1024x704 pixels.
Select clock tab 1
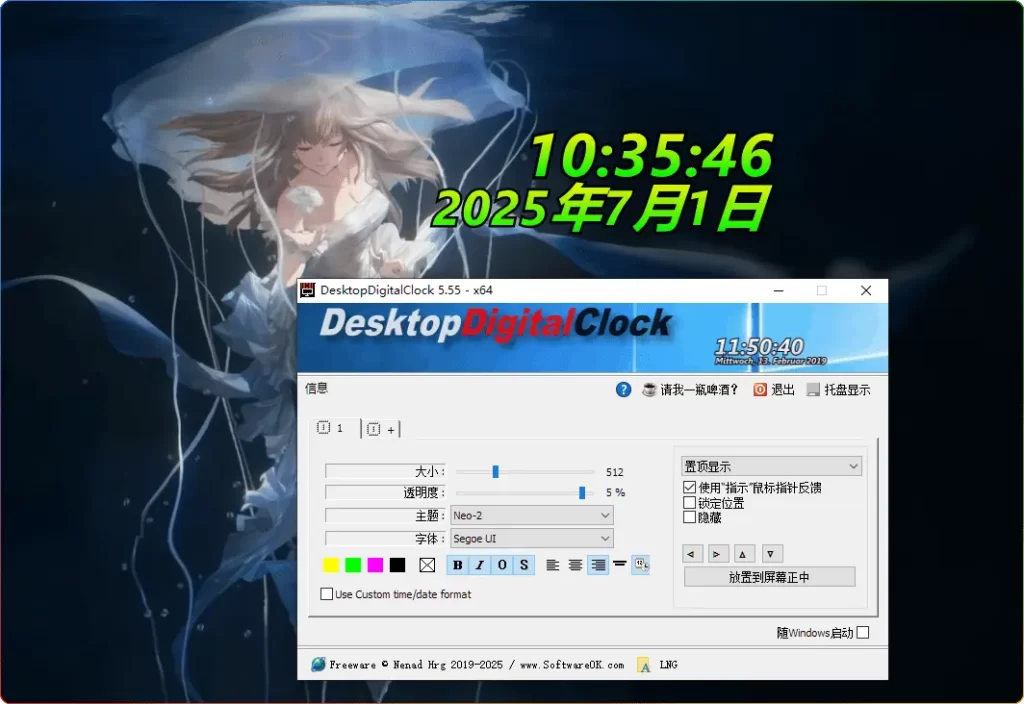click(x=336, y=428)
